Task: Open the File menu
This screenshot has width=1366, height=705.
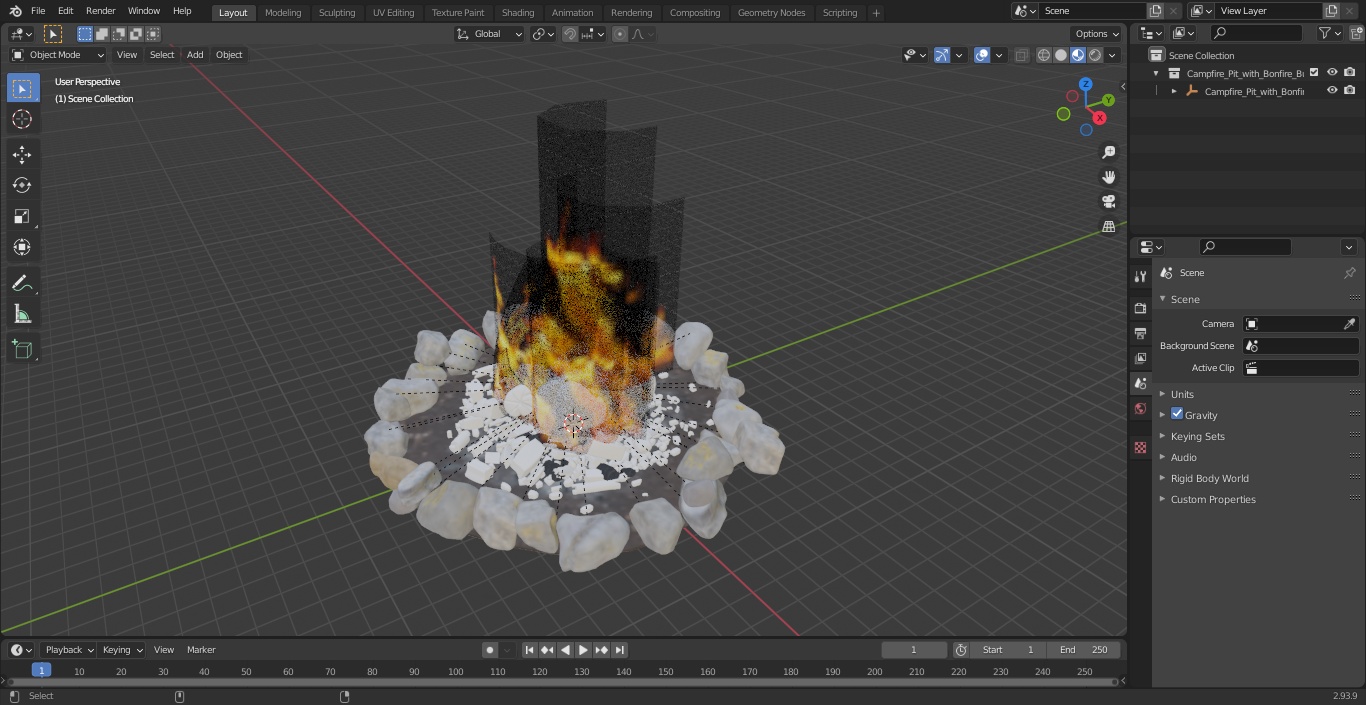Action: tap(38, 11)
